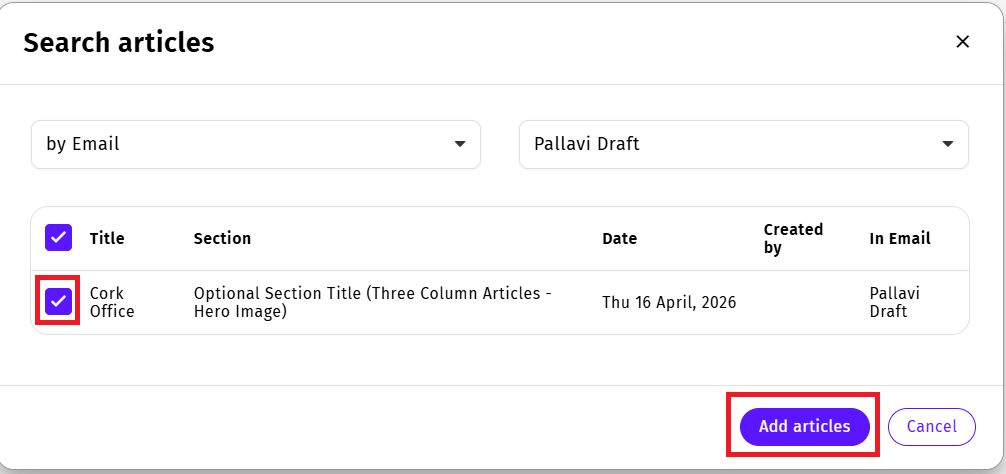
Task: Toggle the select-all checkbox in header
Action: click(58, 238)
